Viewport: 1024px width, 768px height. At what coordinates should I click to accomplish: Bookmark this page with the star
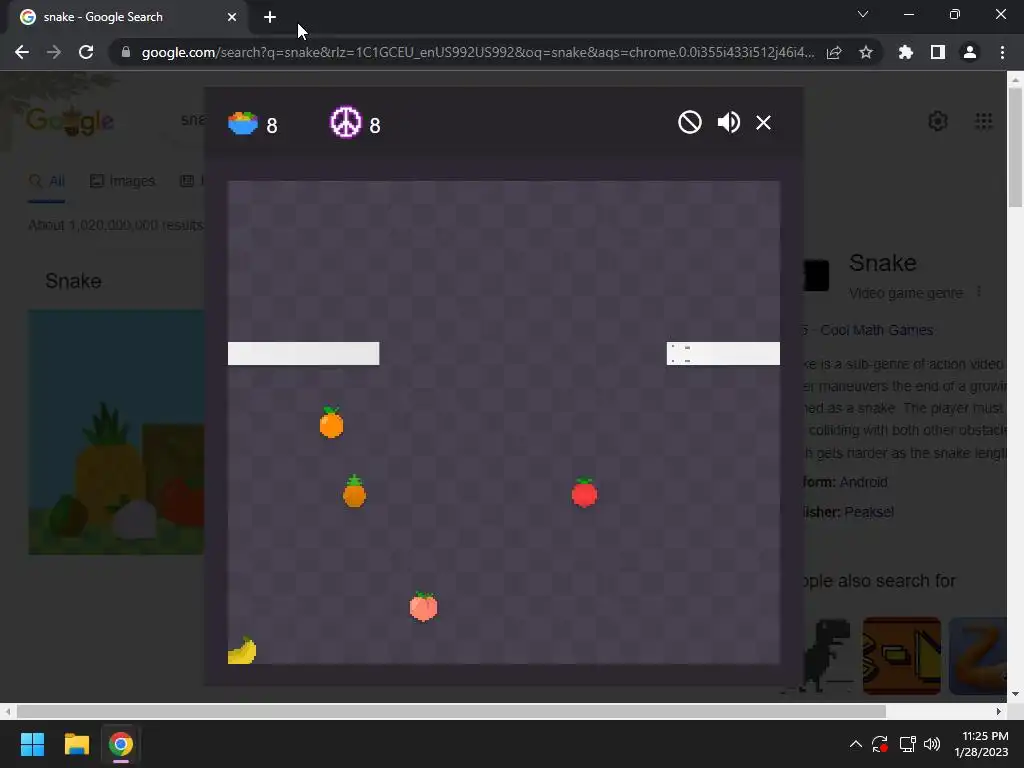click(x=866, y=52)
